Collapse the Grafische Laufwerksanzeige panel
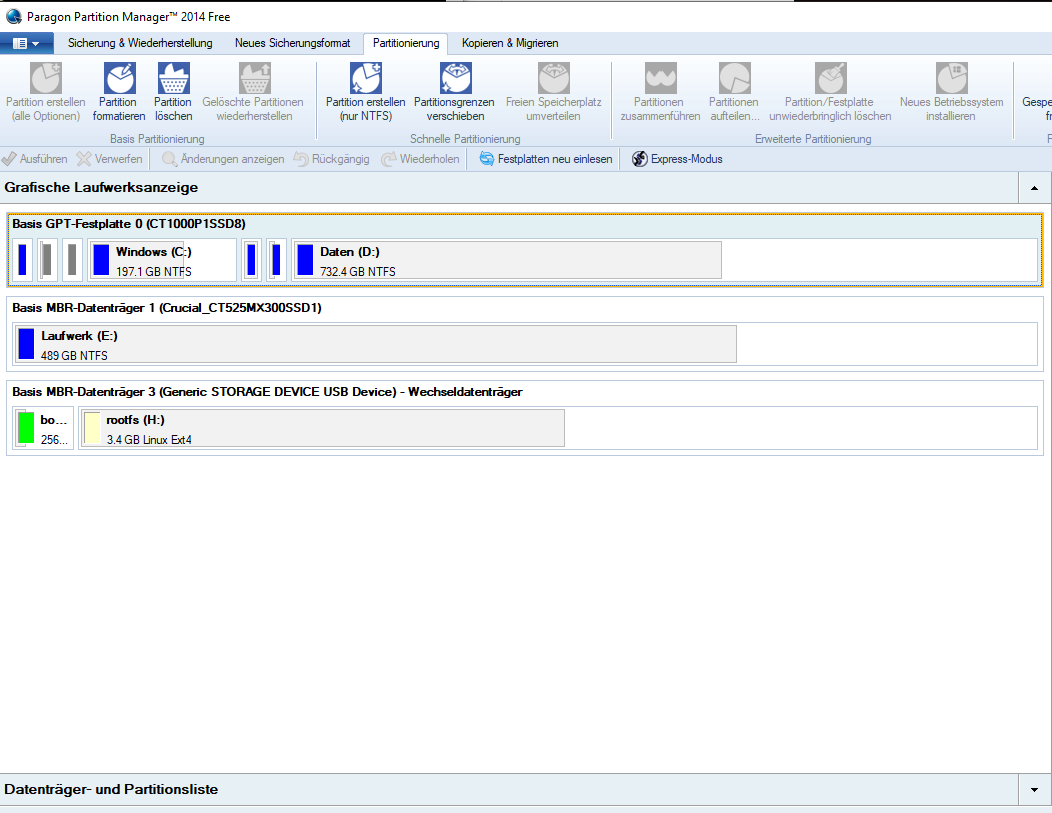Screen dimensions: 1052x813 coord(1035,188)
